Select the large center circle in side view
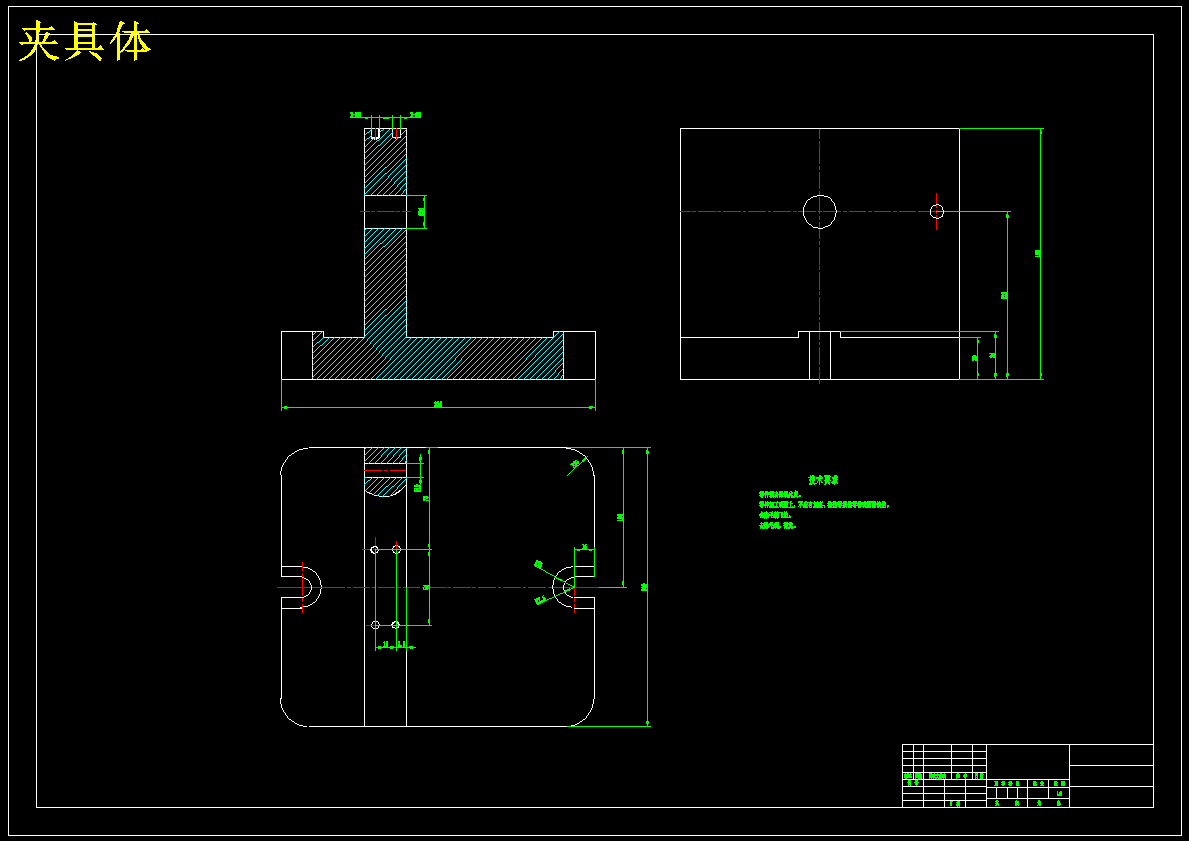This screenshot has width=1189, height=841. click(x=820, y=212)
